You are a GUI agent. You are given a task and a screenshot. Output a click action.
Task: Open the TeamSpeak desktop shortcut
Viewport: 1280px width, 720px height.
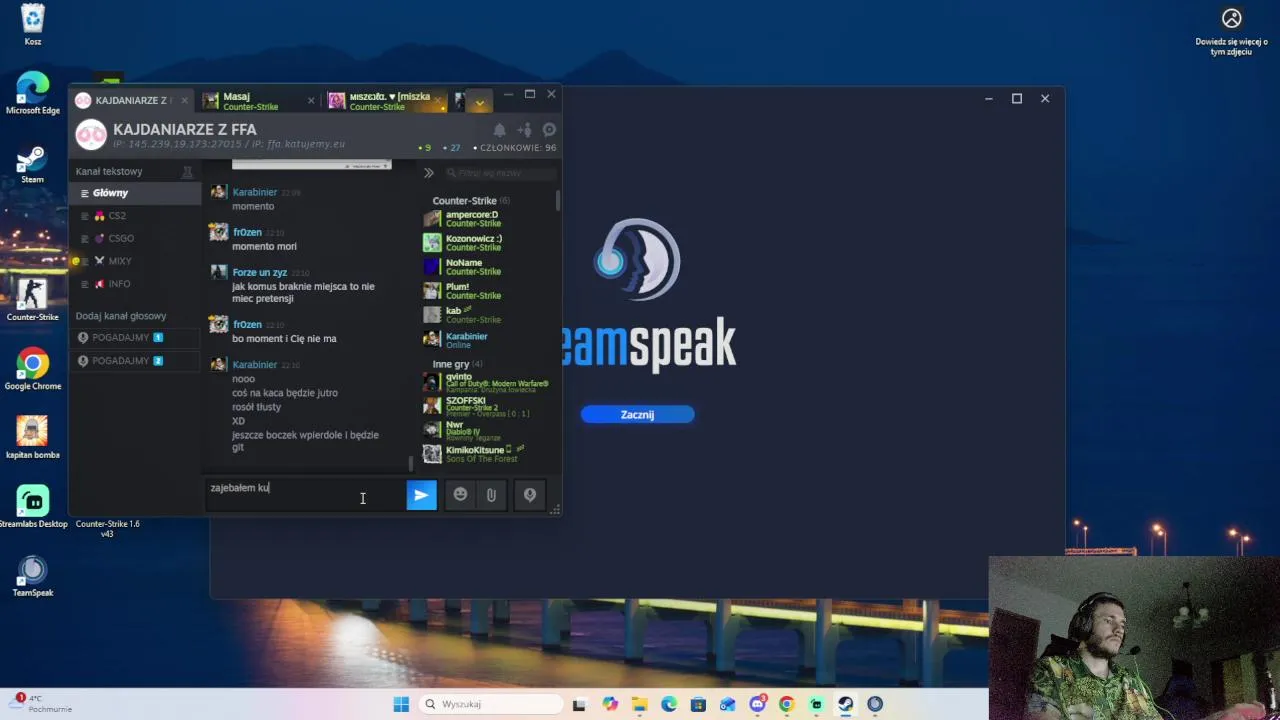pos(32,576)
